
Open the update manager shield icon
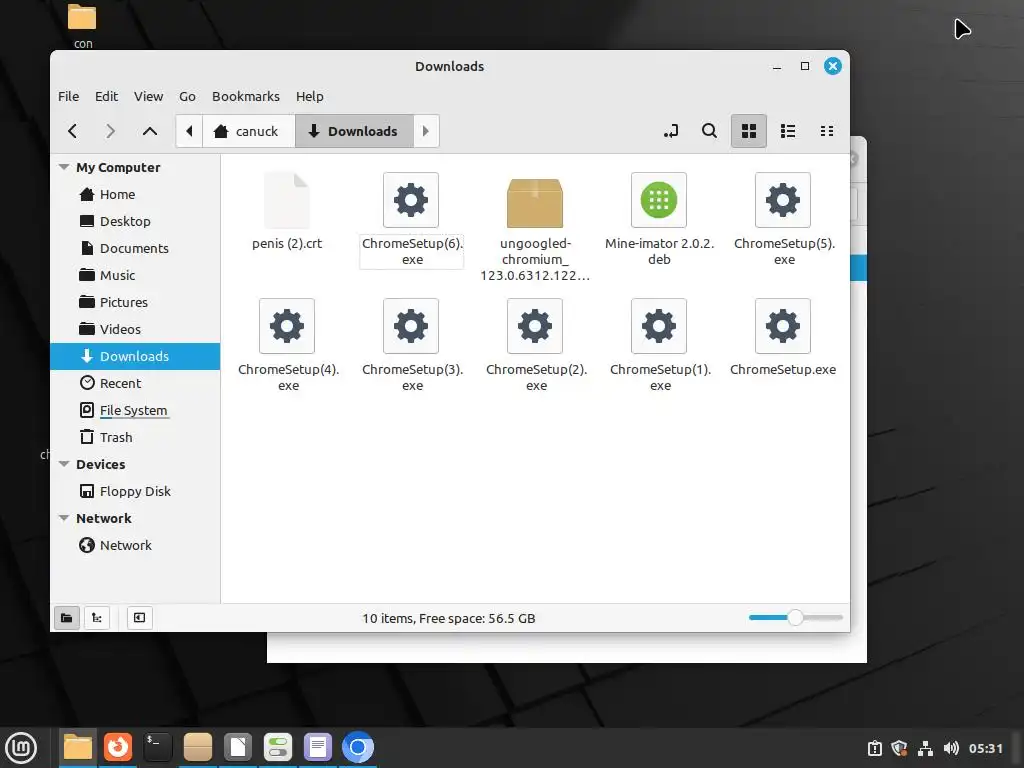coord(899,748)
